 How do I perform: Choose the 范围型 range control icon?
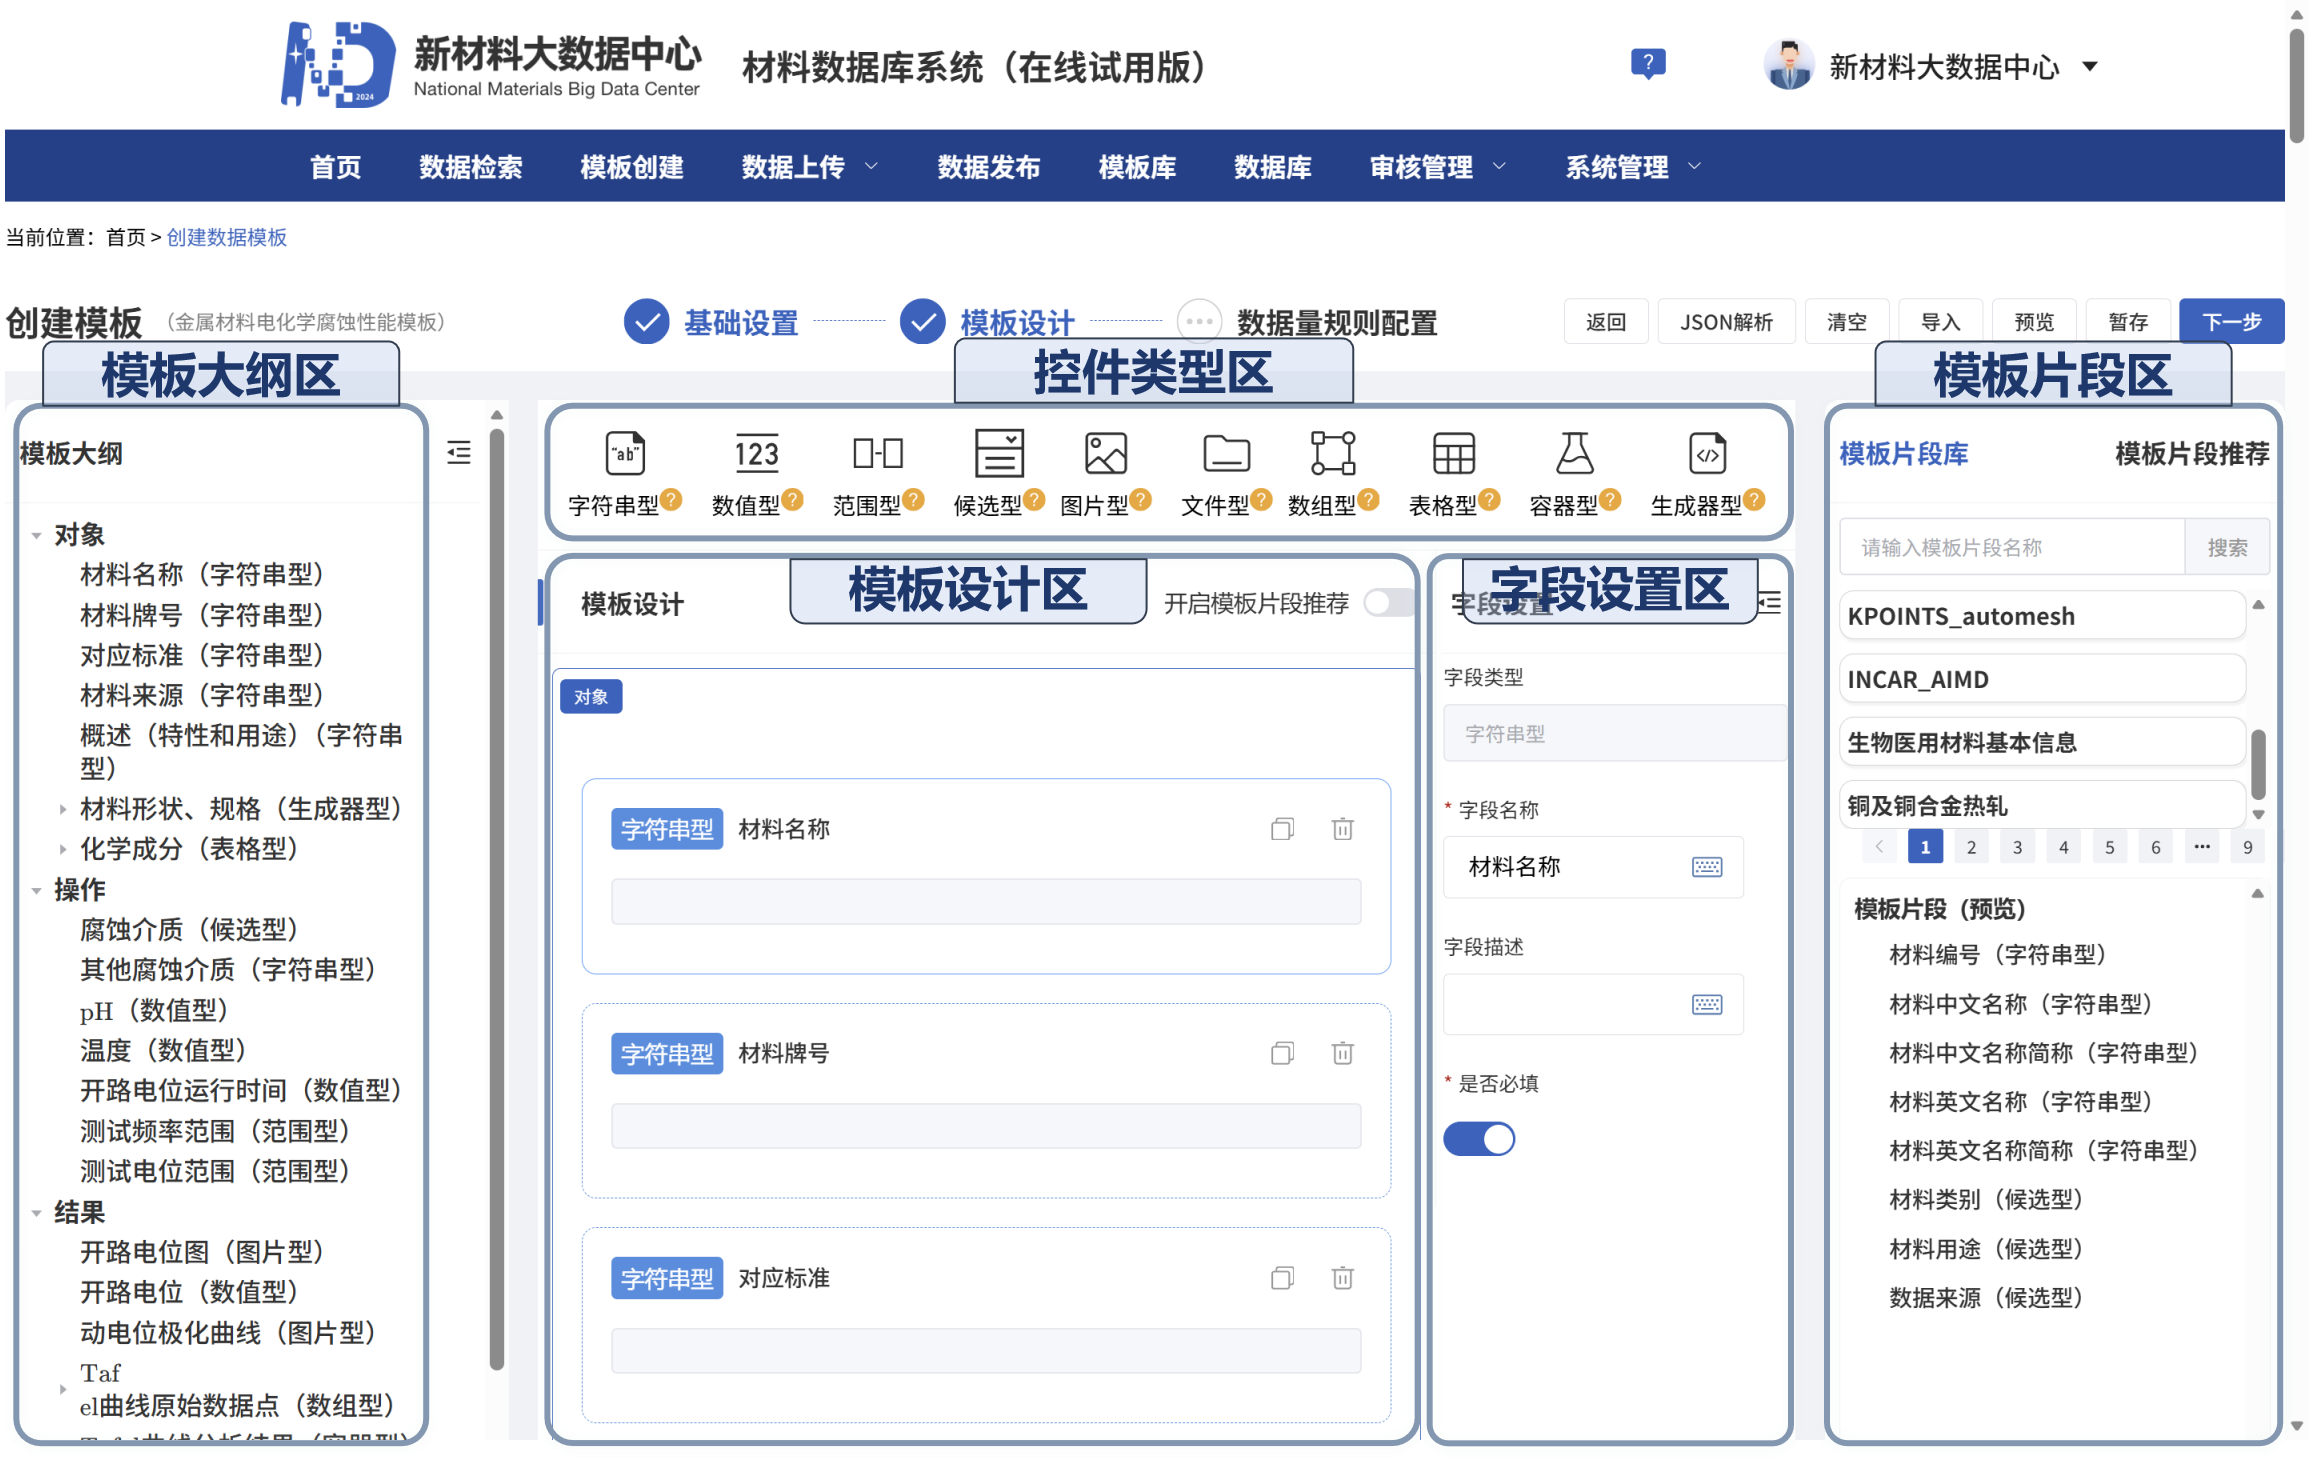click(877, 455)
